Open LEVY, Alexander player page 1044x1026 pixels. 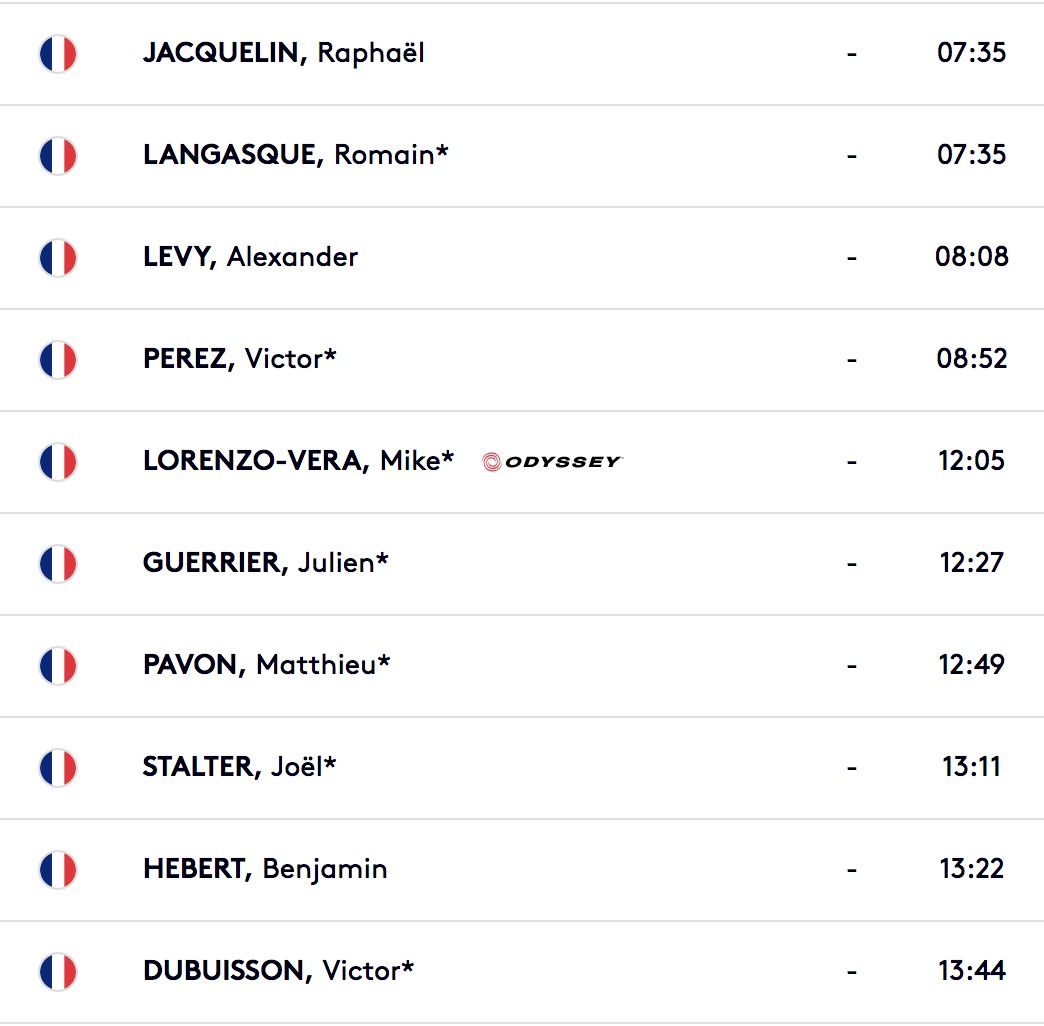[x=250, y=257]
